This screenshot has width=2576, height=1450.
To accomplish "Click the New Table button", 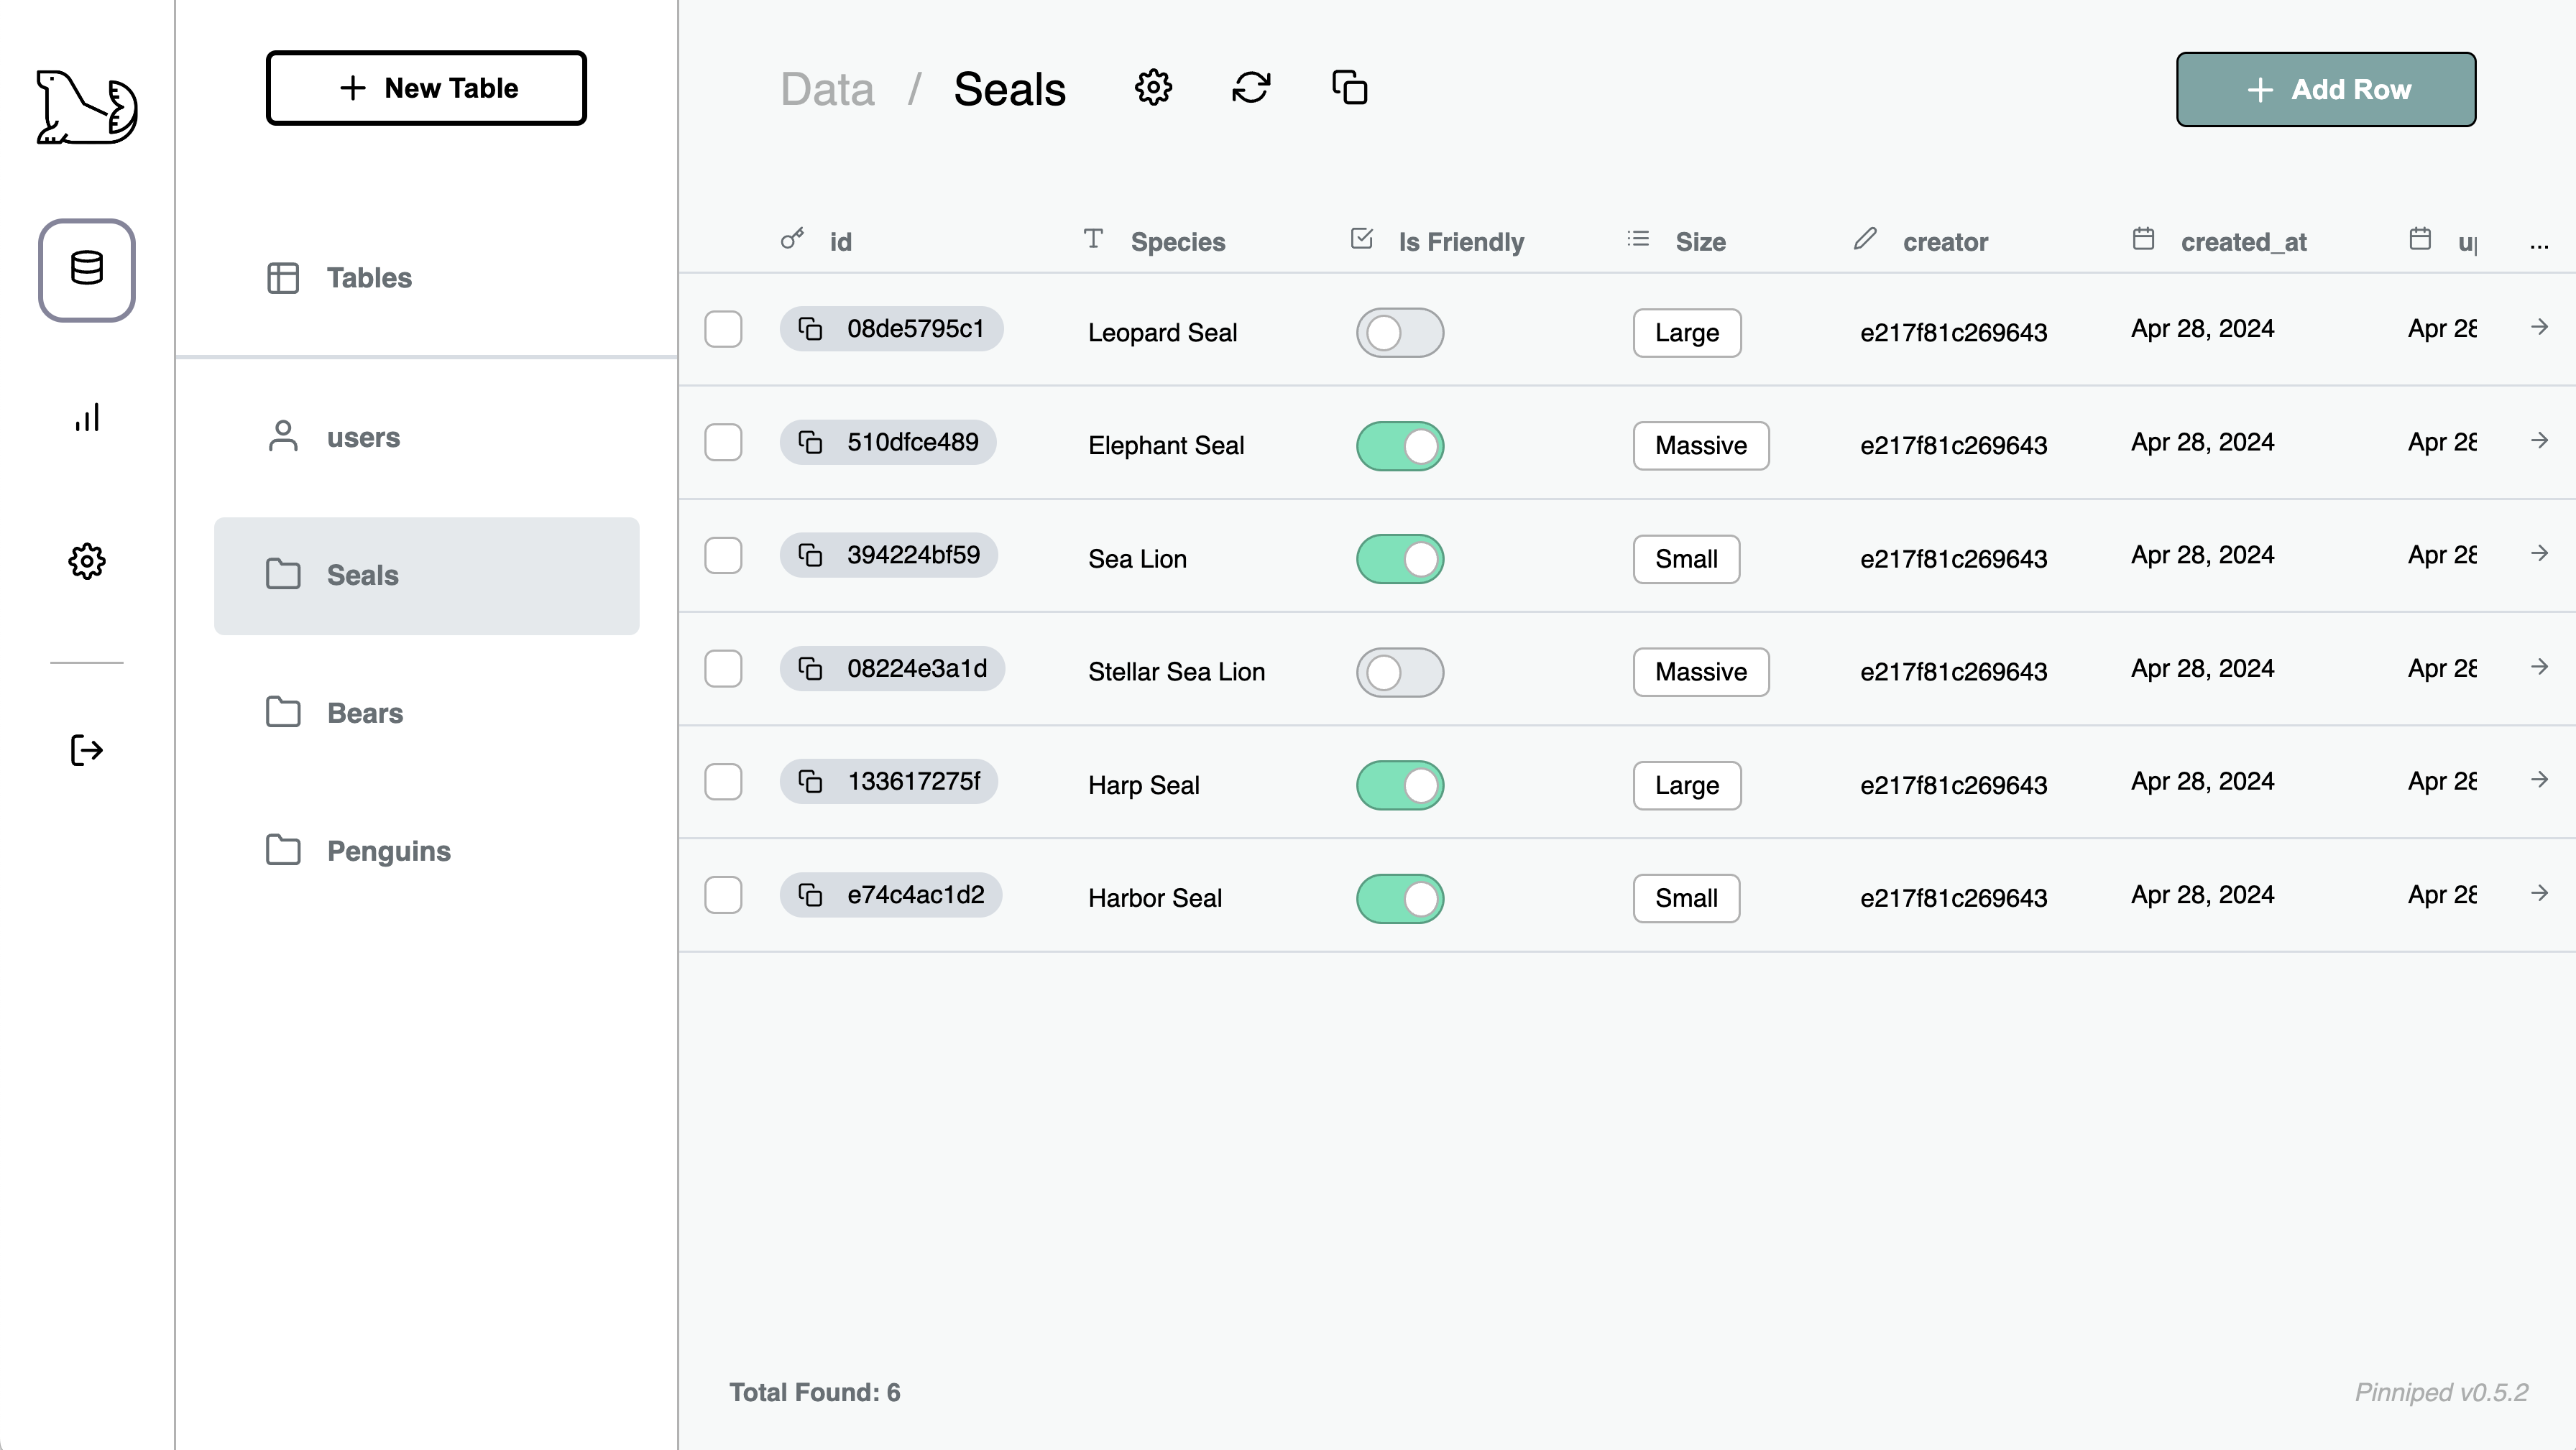I will 426,88.
